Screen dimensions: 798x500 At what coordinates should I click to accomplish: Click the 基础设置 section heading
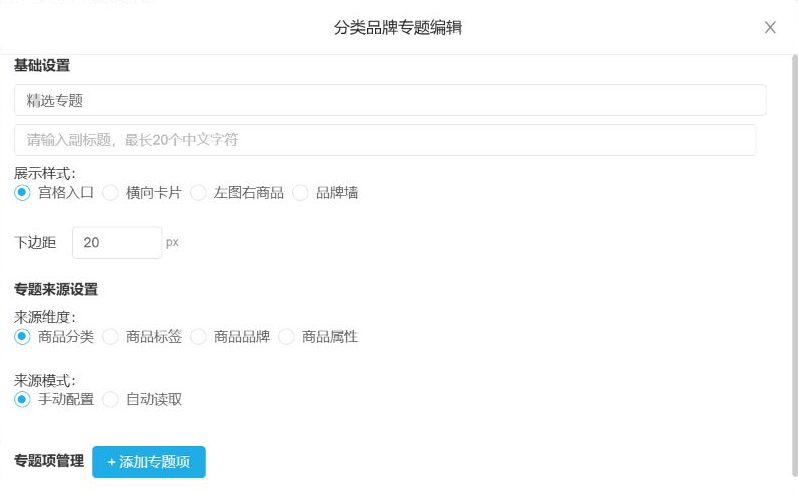(x=42, y=66)
